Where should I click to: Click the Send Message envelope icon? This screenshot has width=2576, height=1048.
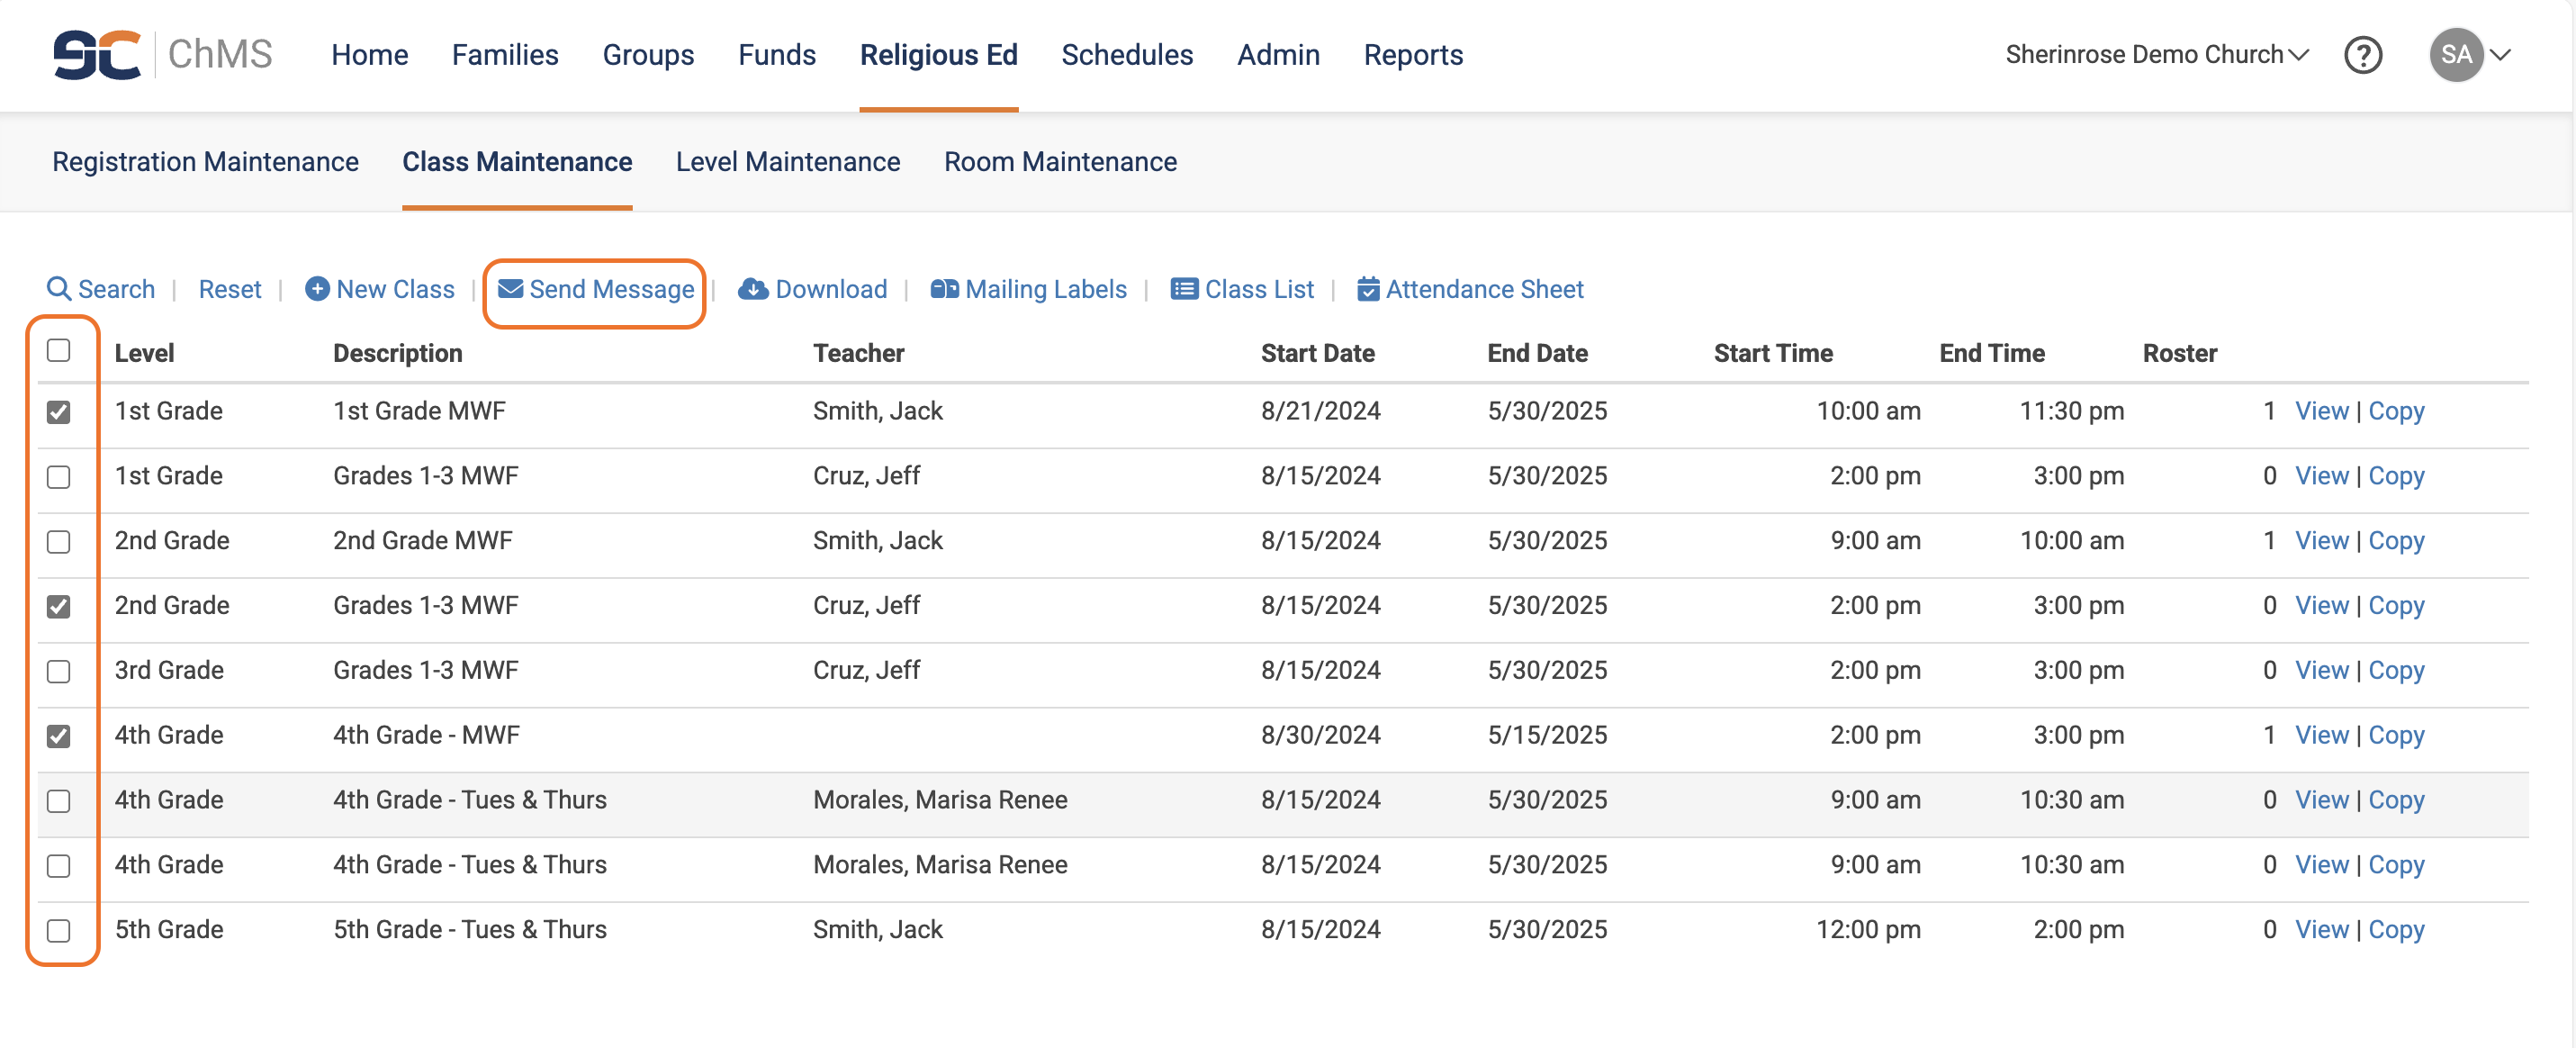[510, 289]
